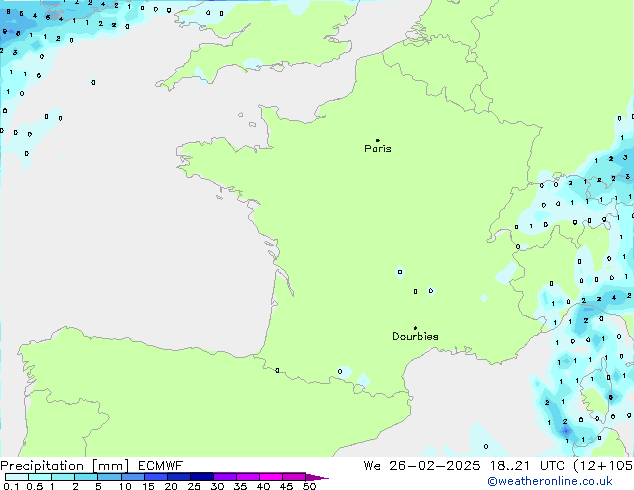Select the 45 to 50 mm legend swatch

pyautogui.click(x=294, y=477)
